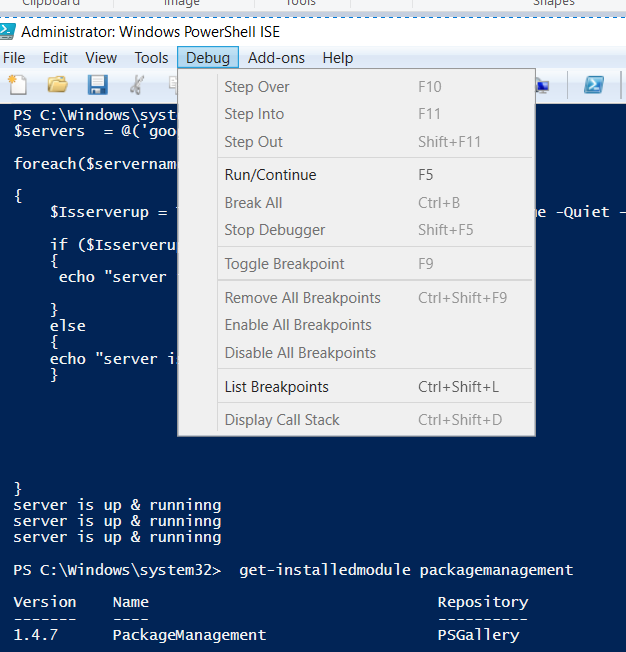Click the version value '1.4.7'
Image resolution: width=626 pixels, height=652 pixels.
tap(36, 635)
